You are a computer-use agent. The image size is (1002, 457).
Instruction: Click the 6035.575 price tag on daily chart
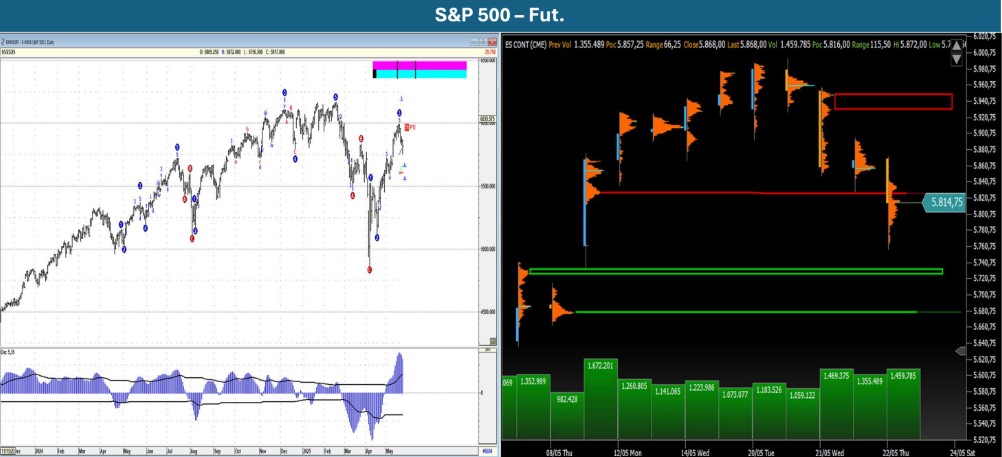click(488, 118)
